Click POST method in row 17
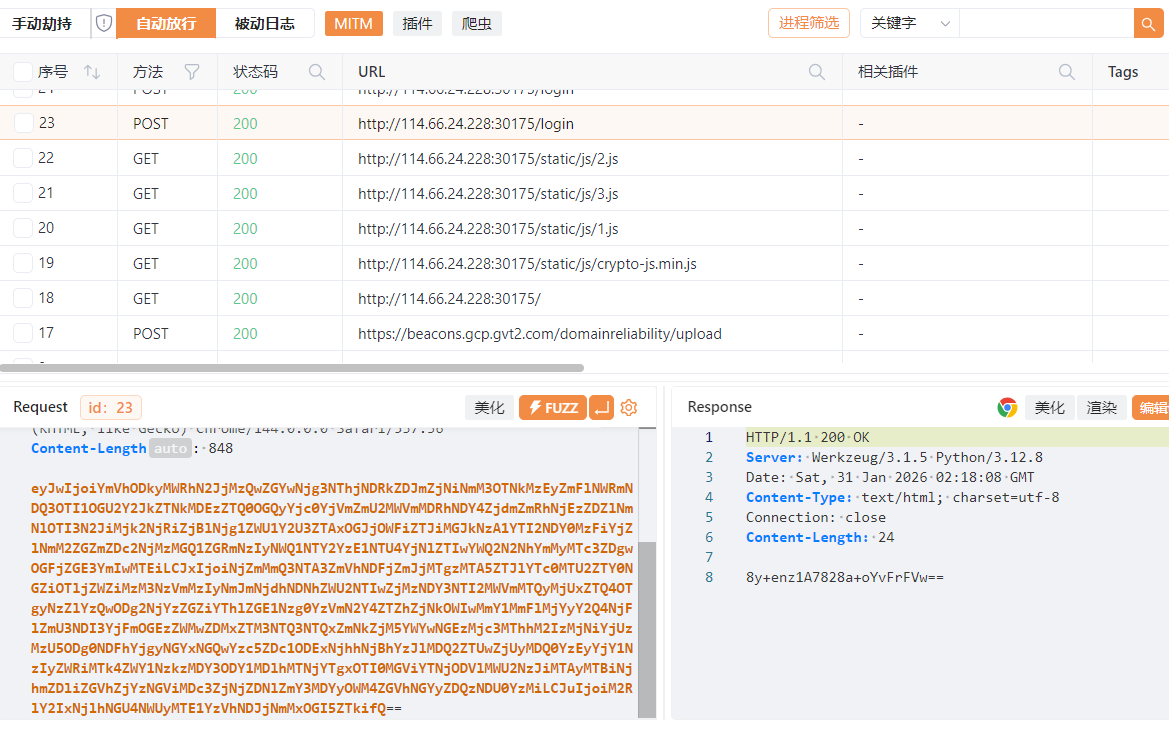 pos(151,334)
